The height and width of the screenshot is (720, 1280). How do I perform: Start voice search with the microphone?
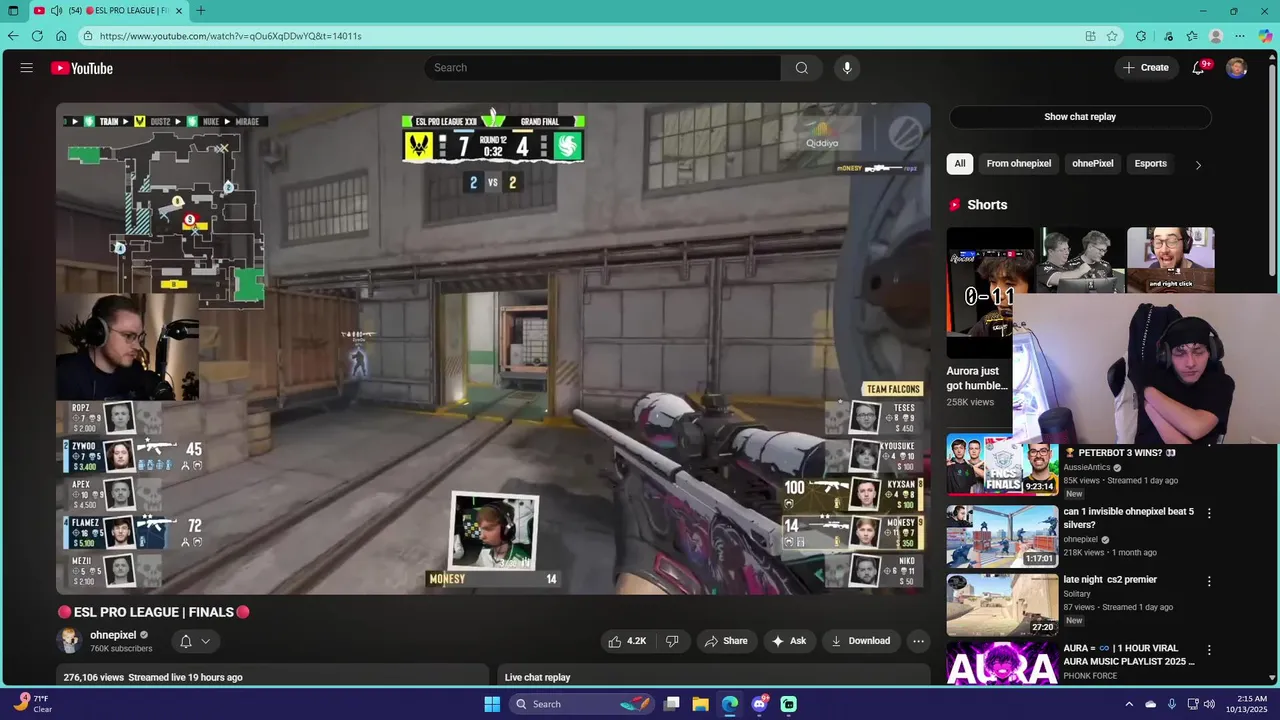point(847,68)
